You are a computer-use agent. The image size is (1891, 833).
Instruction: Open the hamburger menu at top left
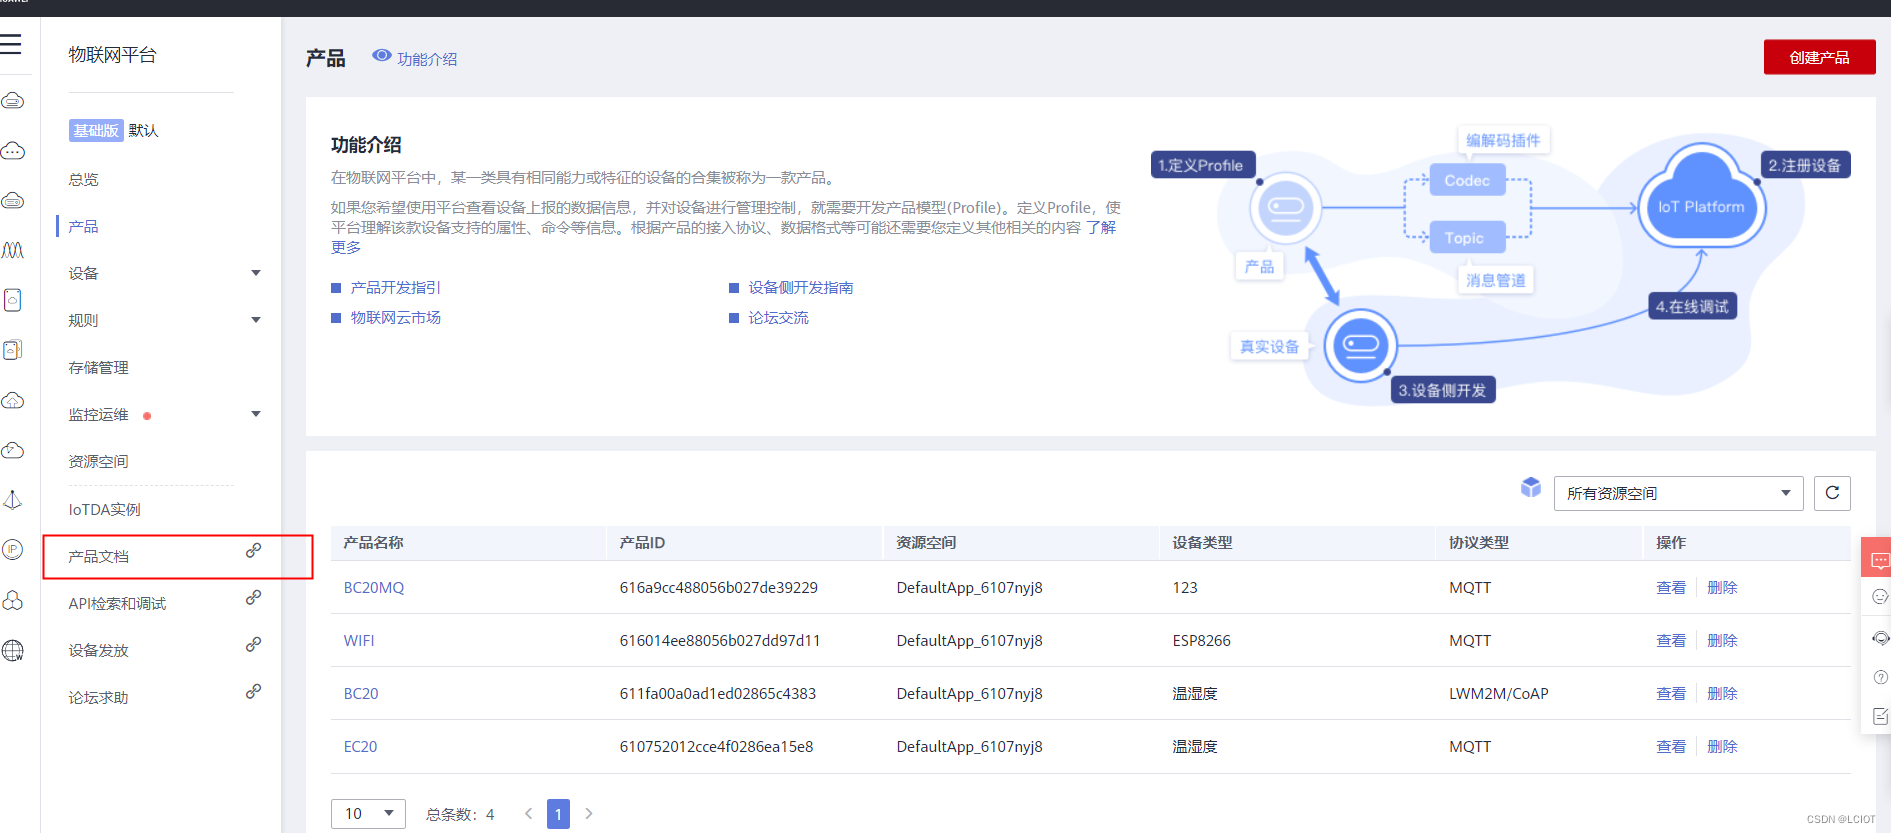(11, 44)
